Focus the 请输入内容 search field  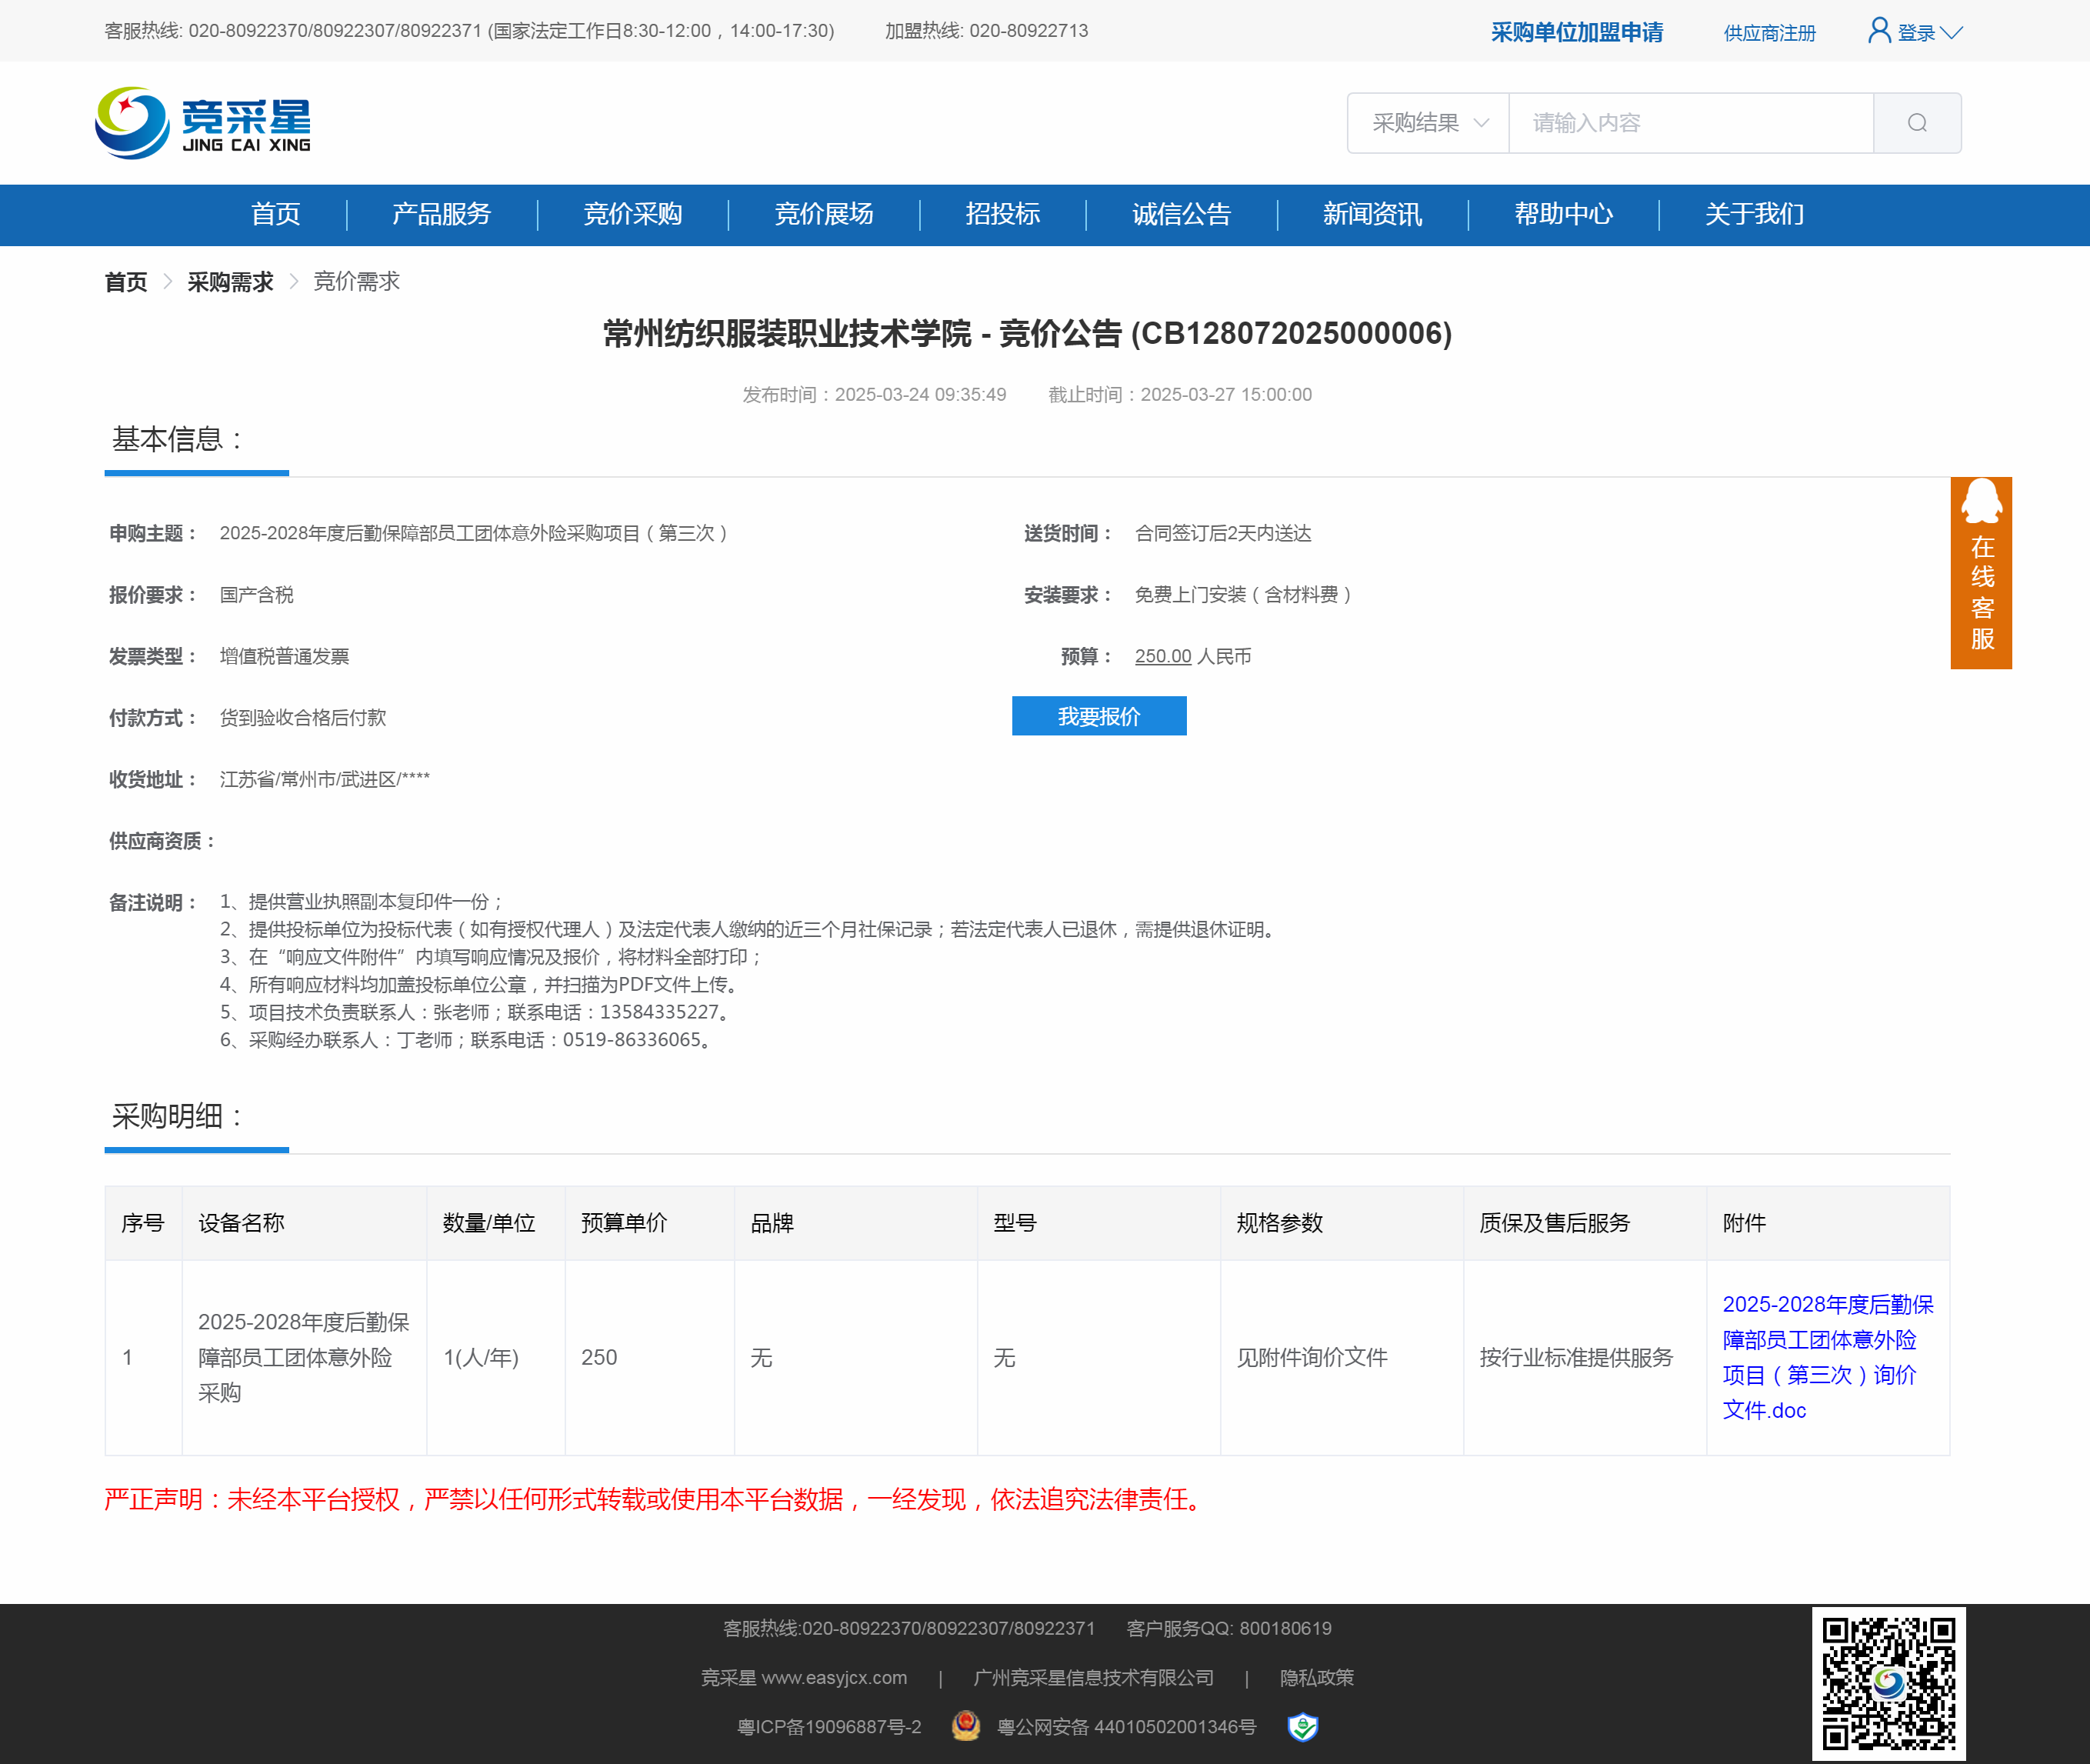[1689, 123]
